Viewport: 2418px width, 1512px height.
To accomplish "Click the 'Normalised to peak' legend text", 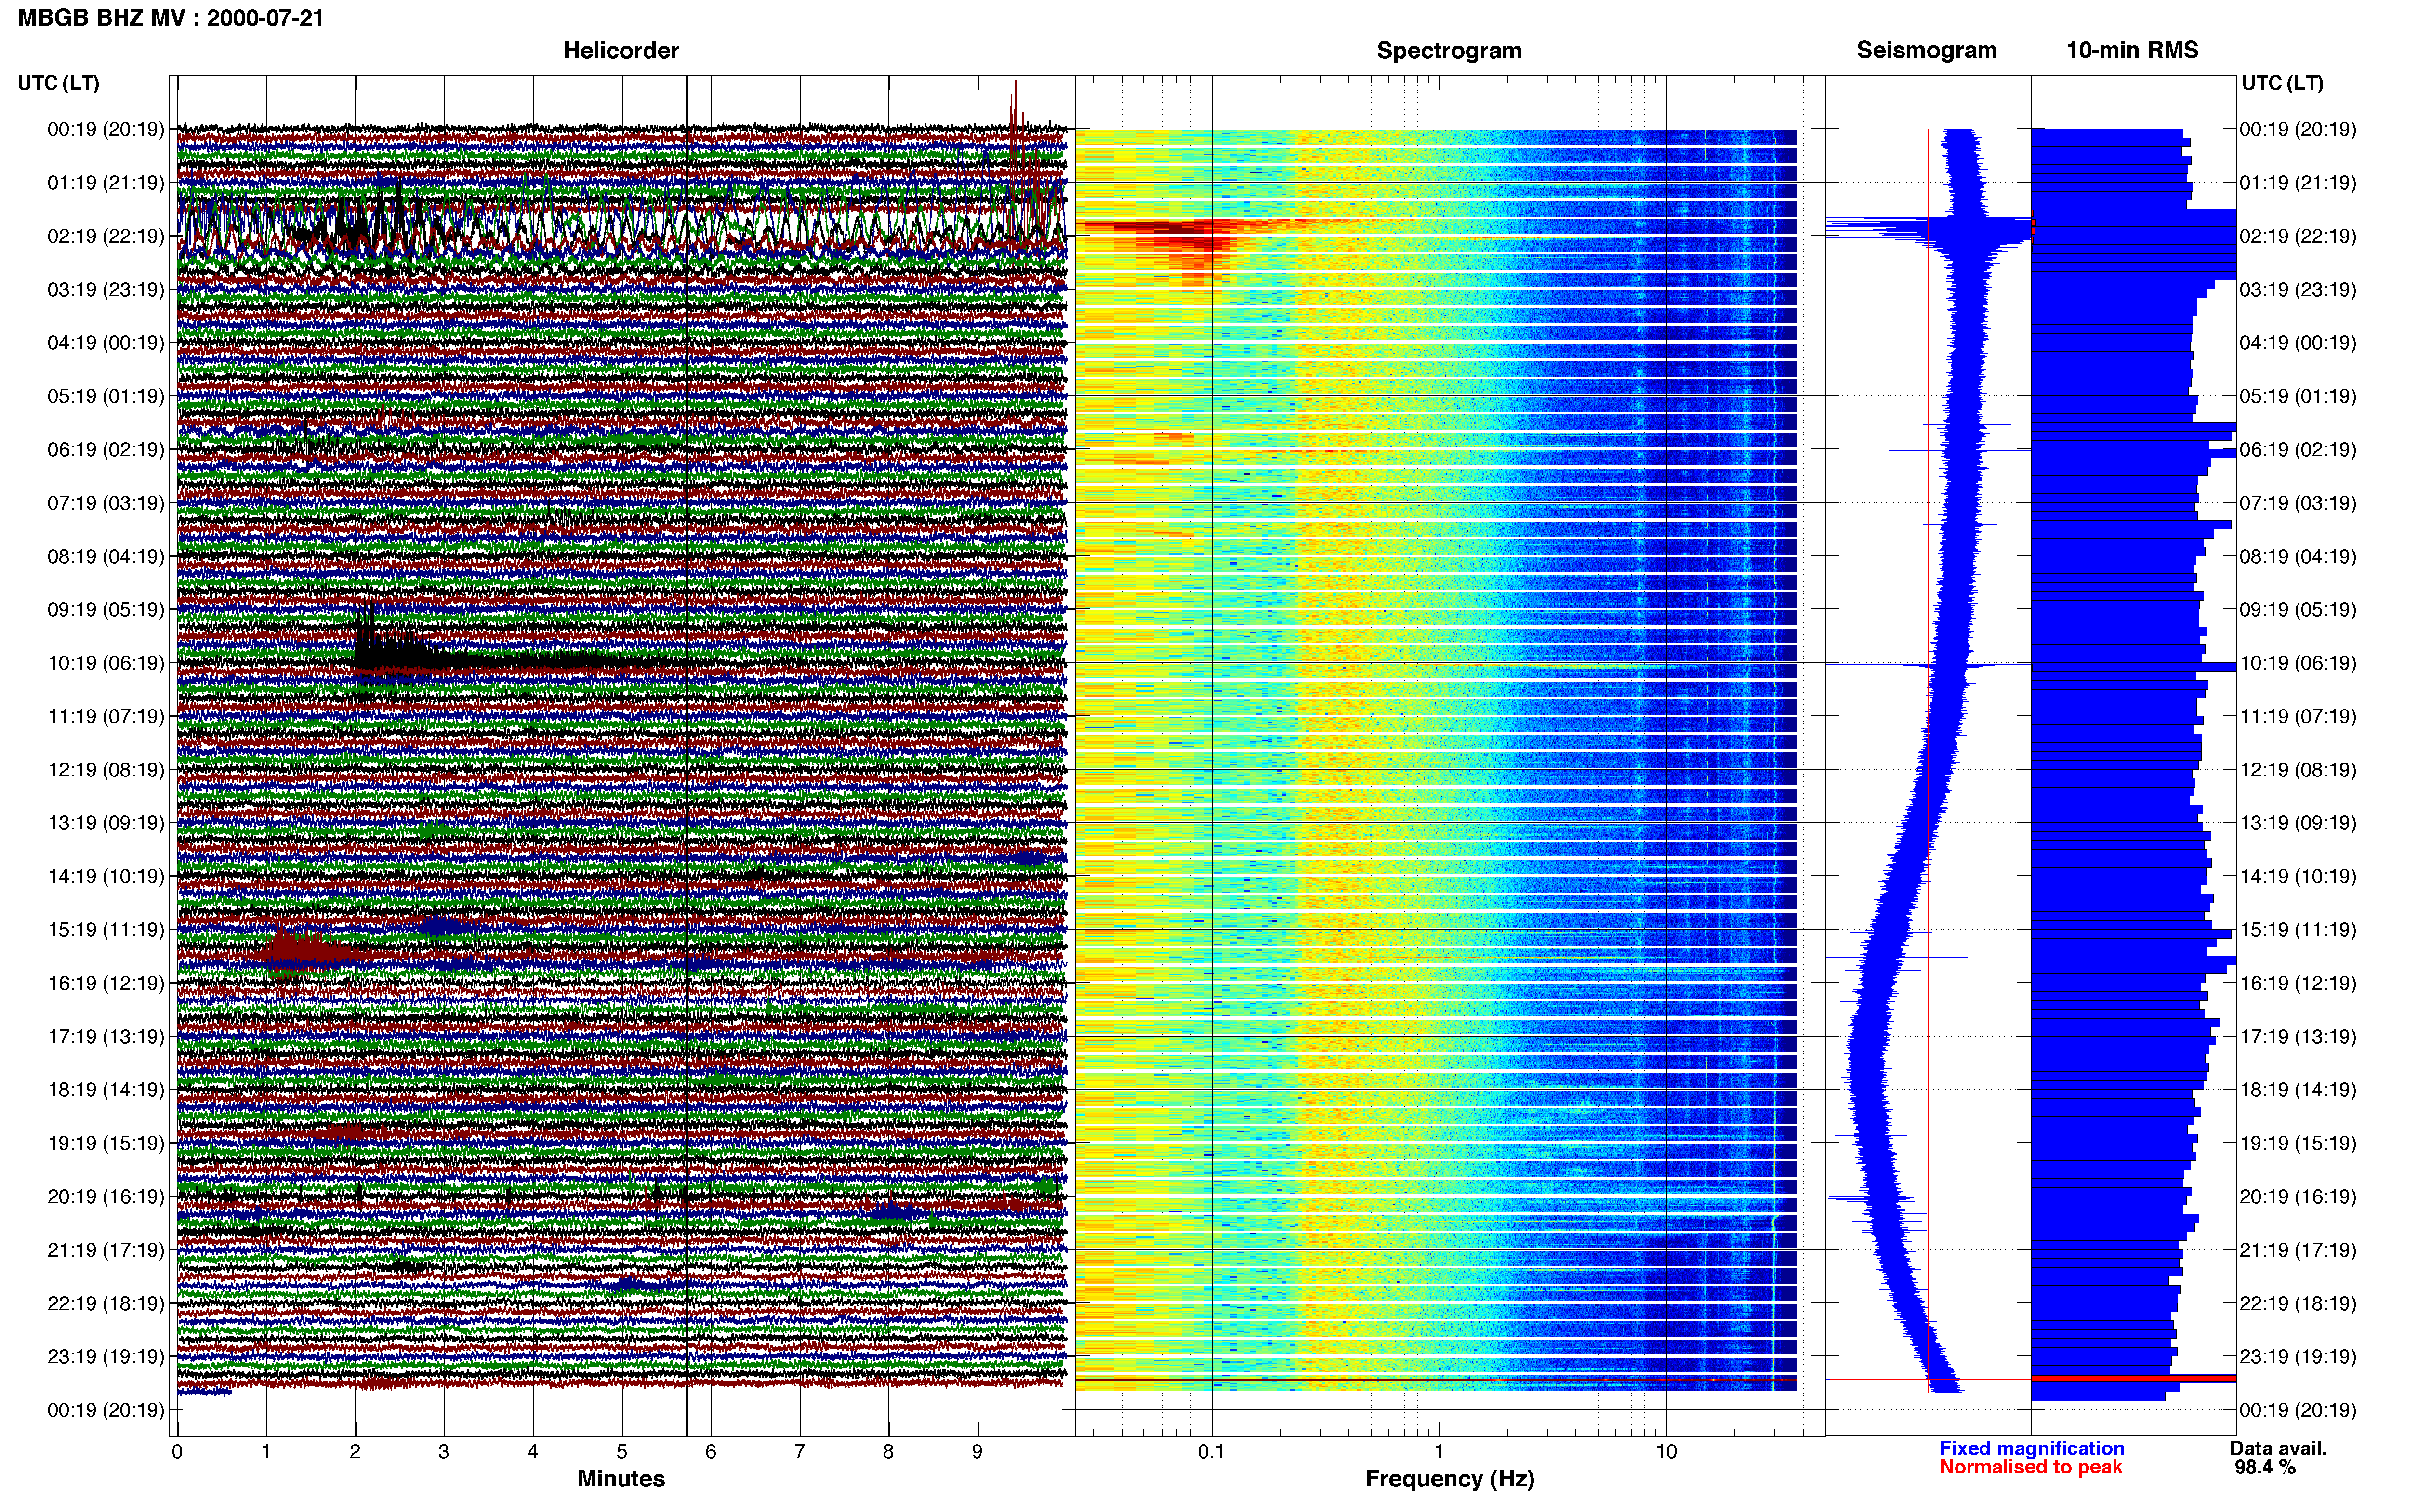I will pos(2030,1467).
